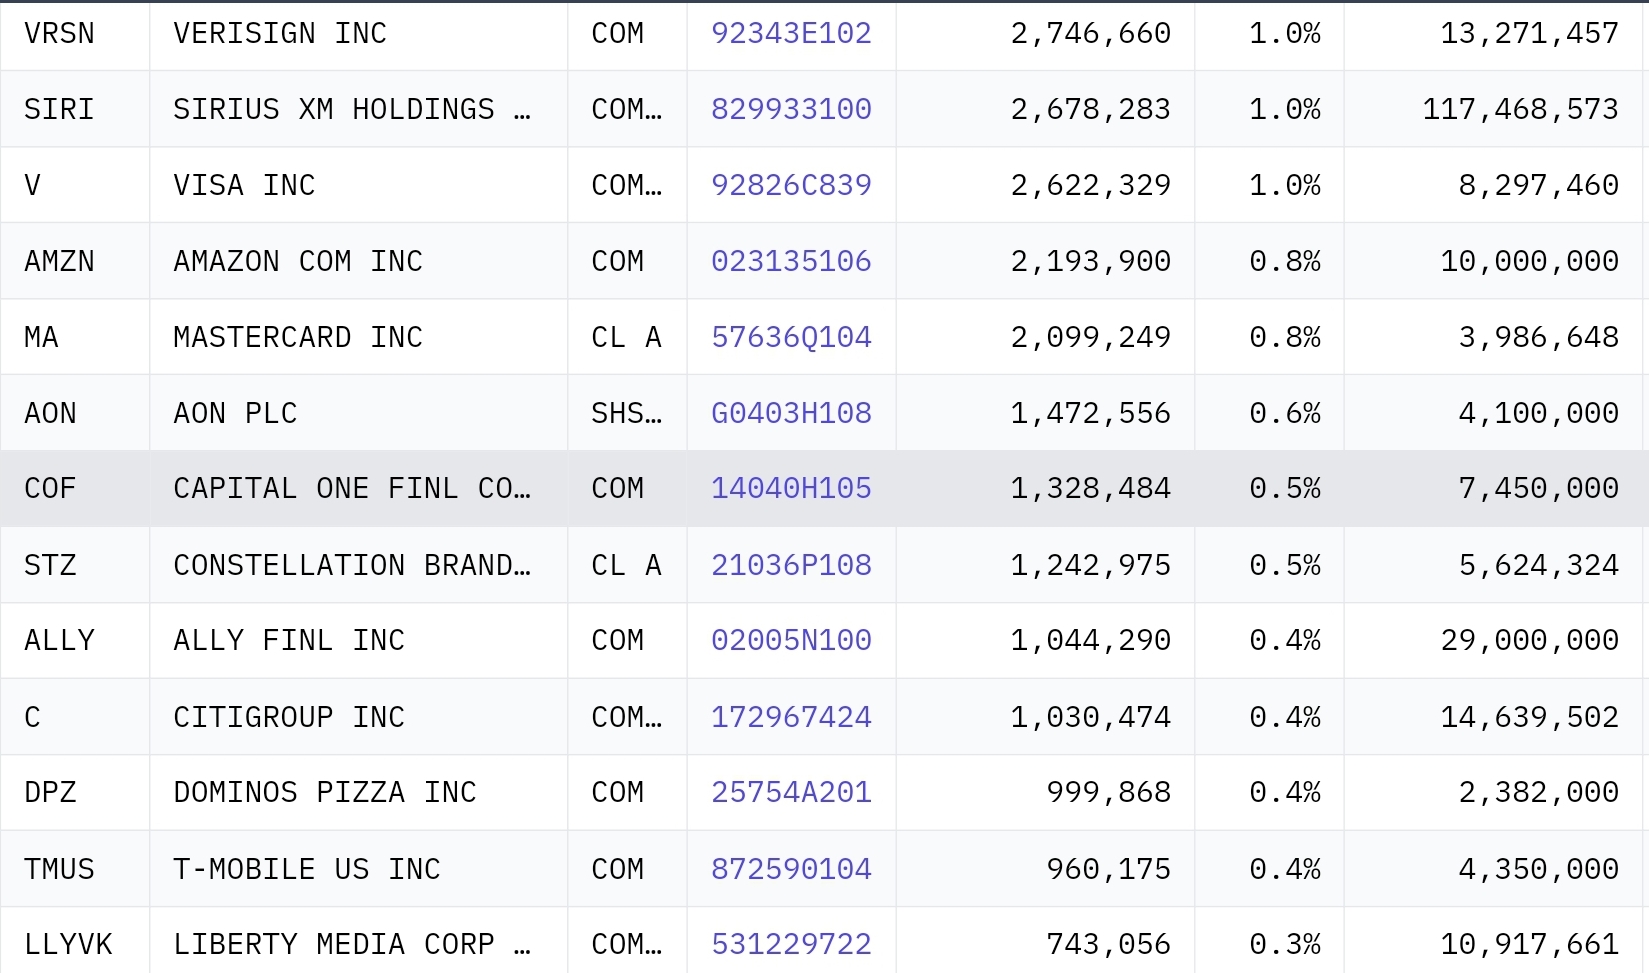Select the MA ticker cell
Viewport: 1649px width, 973px height.
point(75,337)
